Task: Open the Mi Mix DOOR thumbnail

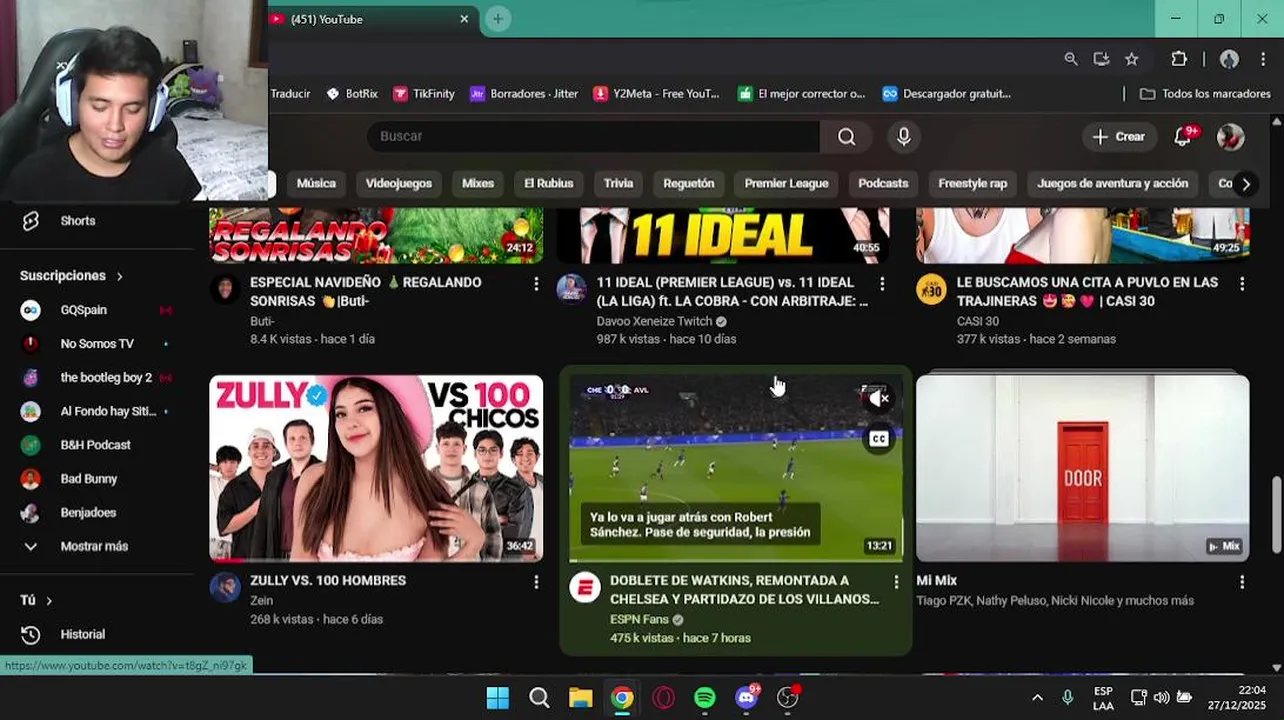Action: (1083, 468)
